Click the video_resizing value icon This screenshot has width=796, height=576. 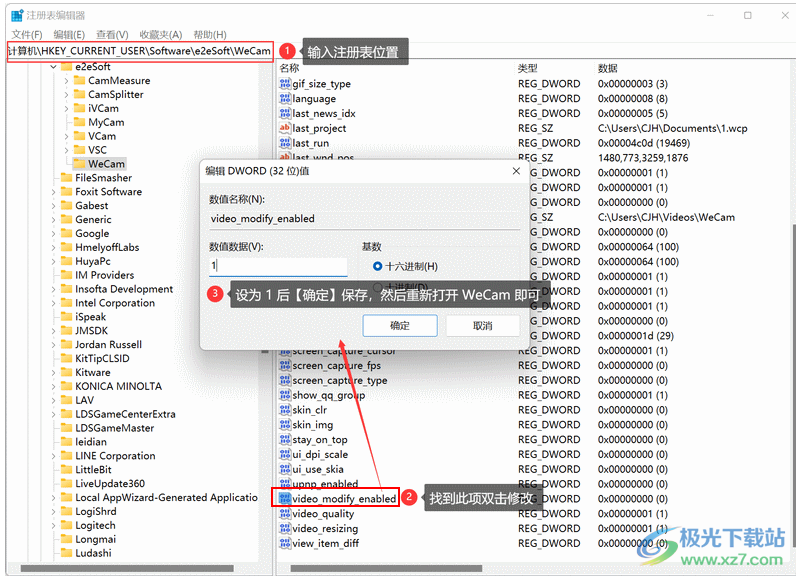point(285,528)
